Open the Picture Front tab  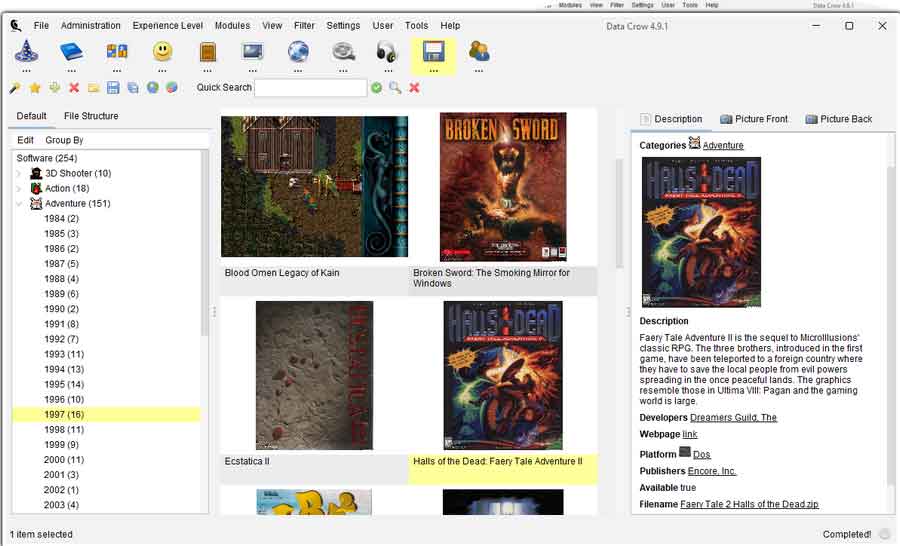(x=754, y=119)
